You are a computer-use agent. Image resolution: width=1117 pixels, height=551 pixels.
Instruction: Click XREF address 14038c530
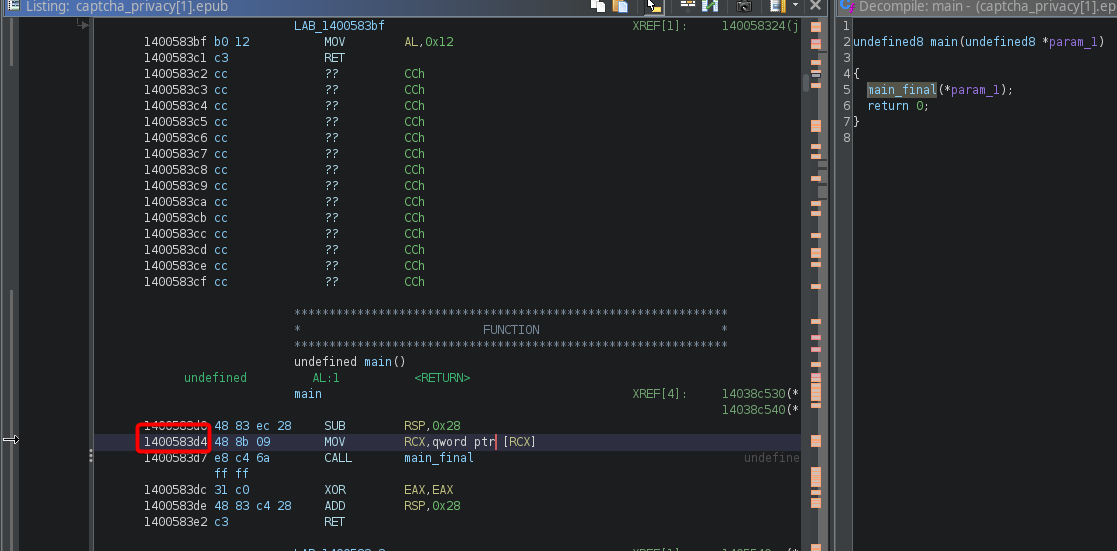(756, 394)
